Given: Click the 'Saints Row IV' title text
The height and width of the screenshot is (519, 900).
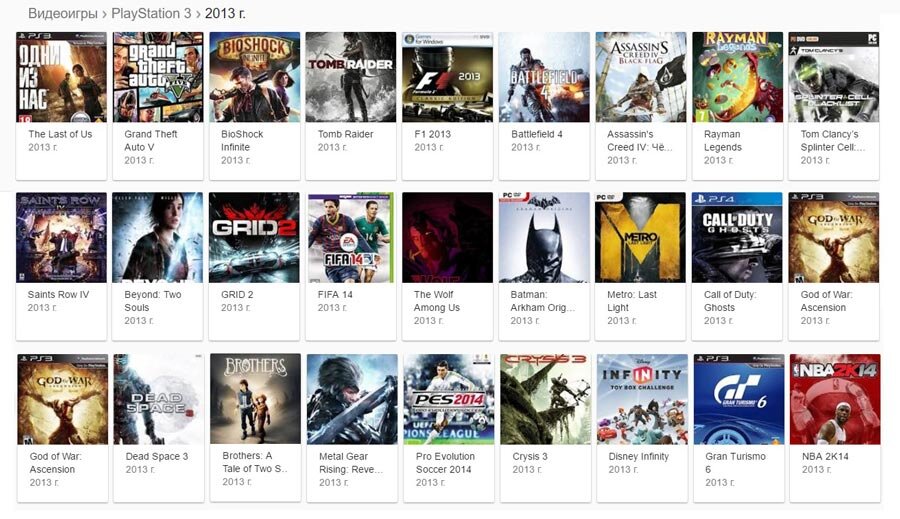Looking at the screenshot, I should [x=59, y=295].
